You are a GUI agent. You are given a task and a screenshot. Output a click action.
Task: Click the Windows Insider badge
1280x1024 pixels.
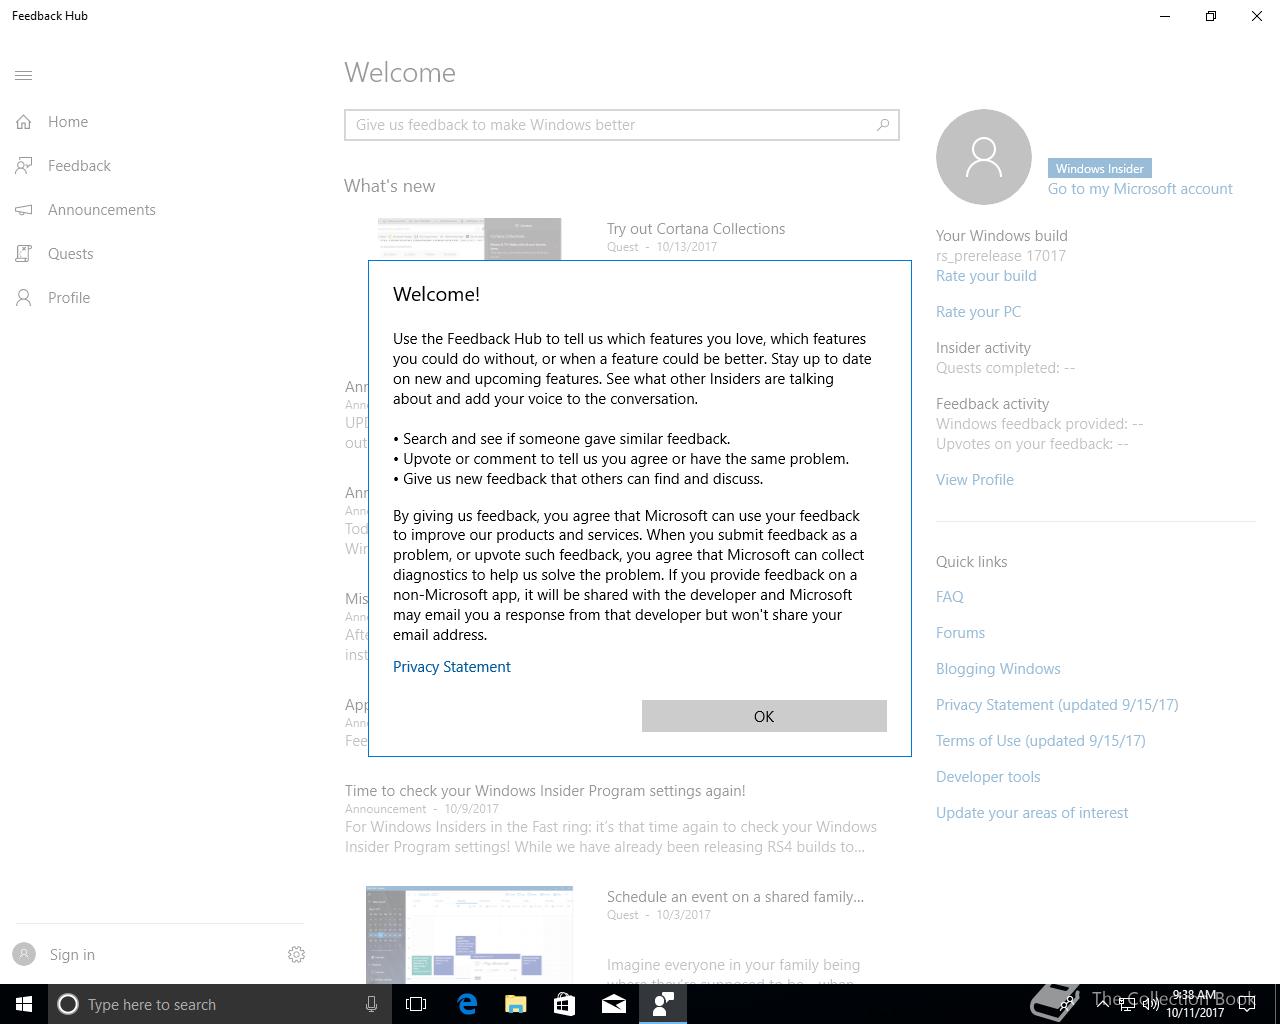click(1100, 168)
